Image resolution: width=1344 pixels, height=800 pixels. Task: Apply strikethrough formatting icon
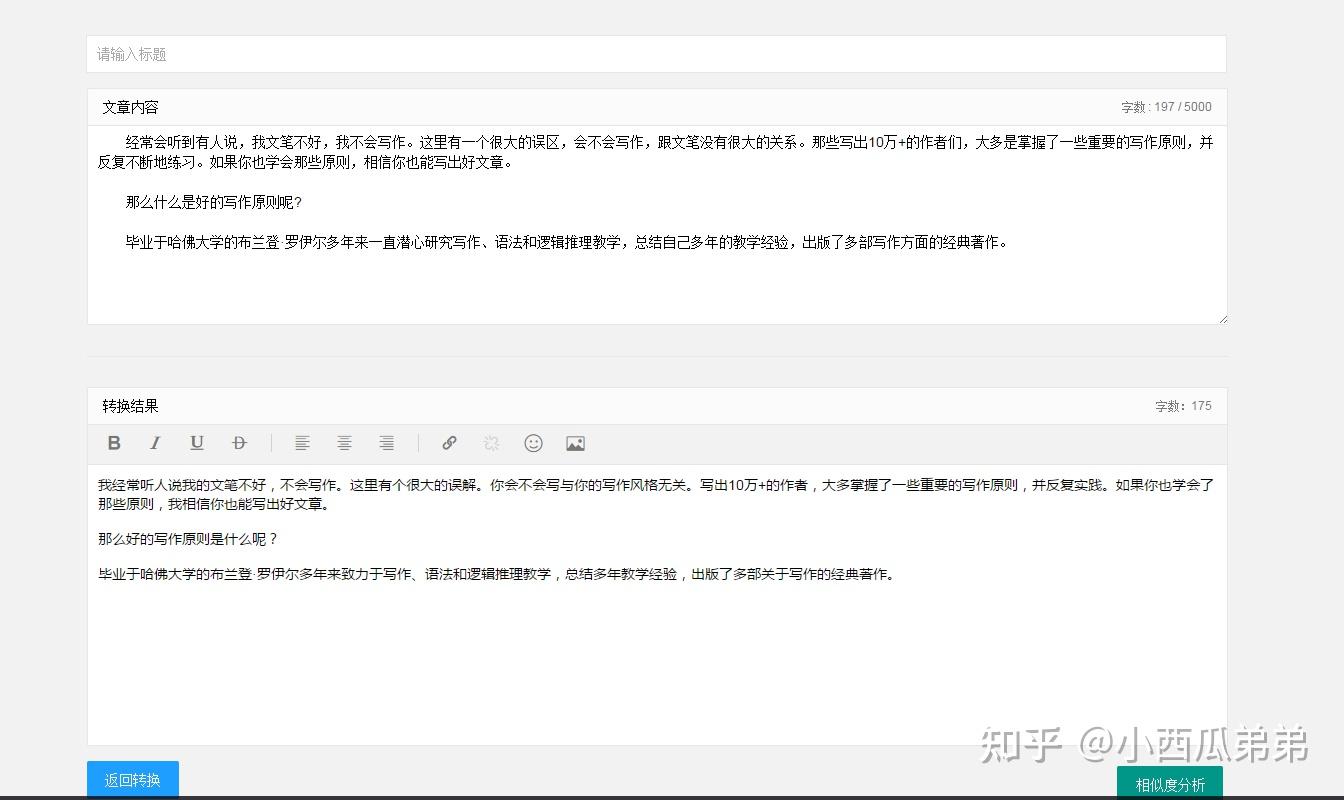coord(239,443)
